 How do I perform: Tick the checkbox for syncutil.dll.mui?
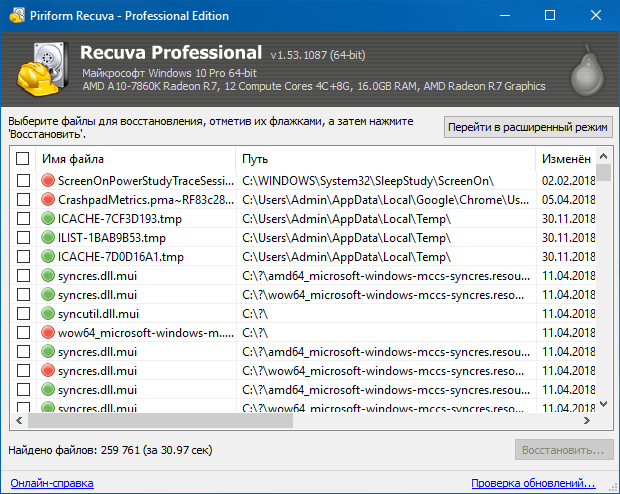(x=23, y=314)
